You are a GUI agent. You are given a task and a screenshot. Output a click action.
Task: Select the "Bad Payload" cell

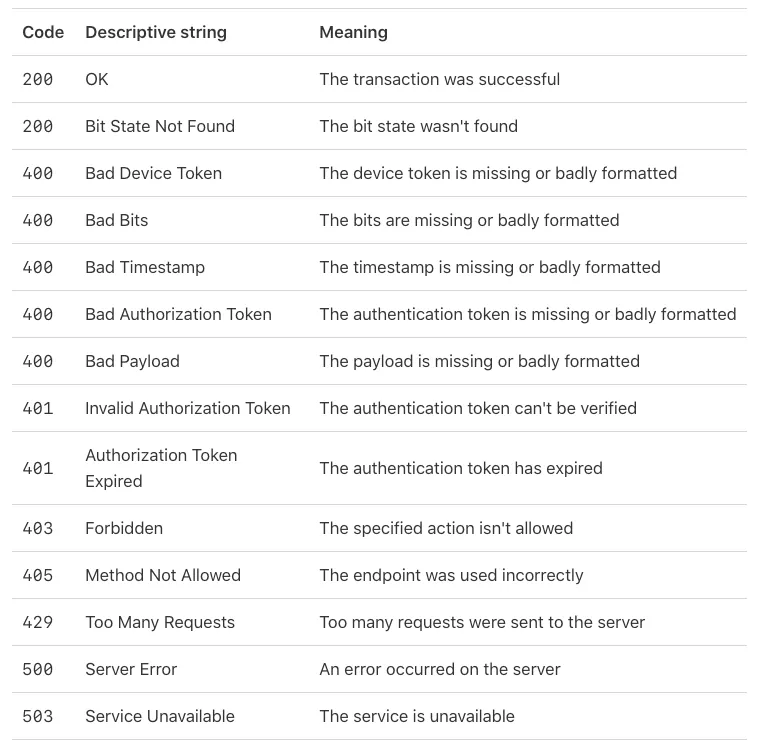(x=132, y=361)
